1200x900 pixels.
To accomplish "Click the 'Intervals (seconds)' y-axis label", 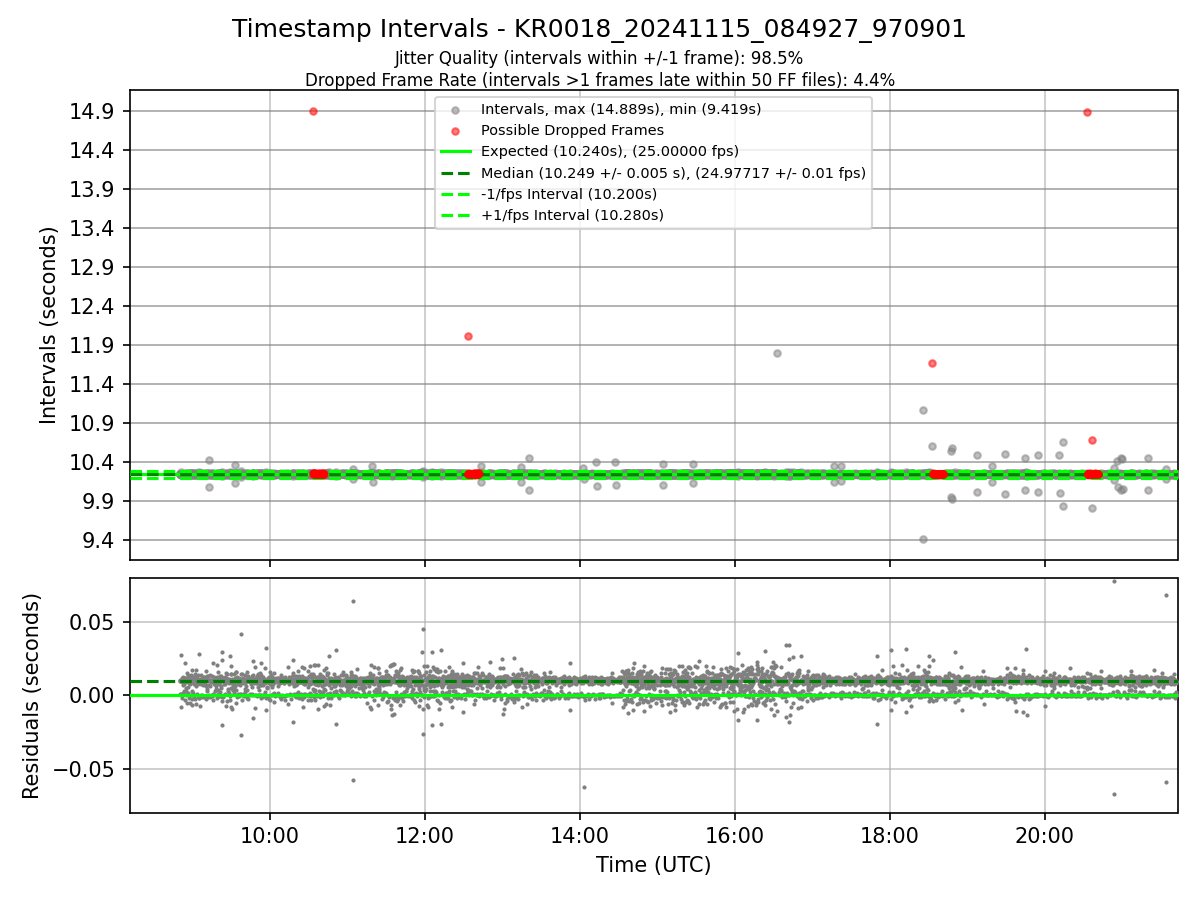I will click(49, 325).
